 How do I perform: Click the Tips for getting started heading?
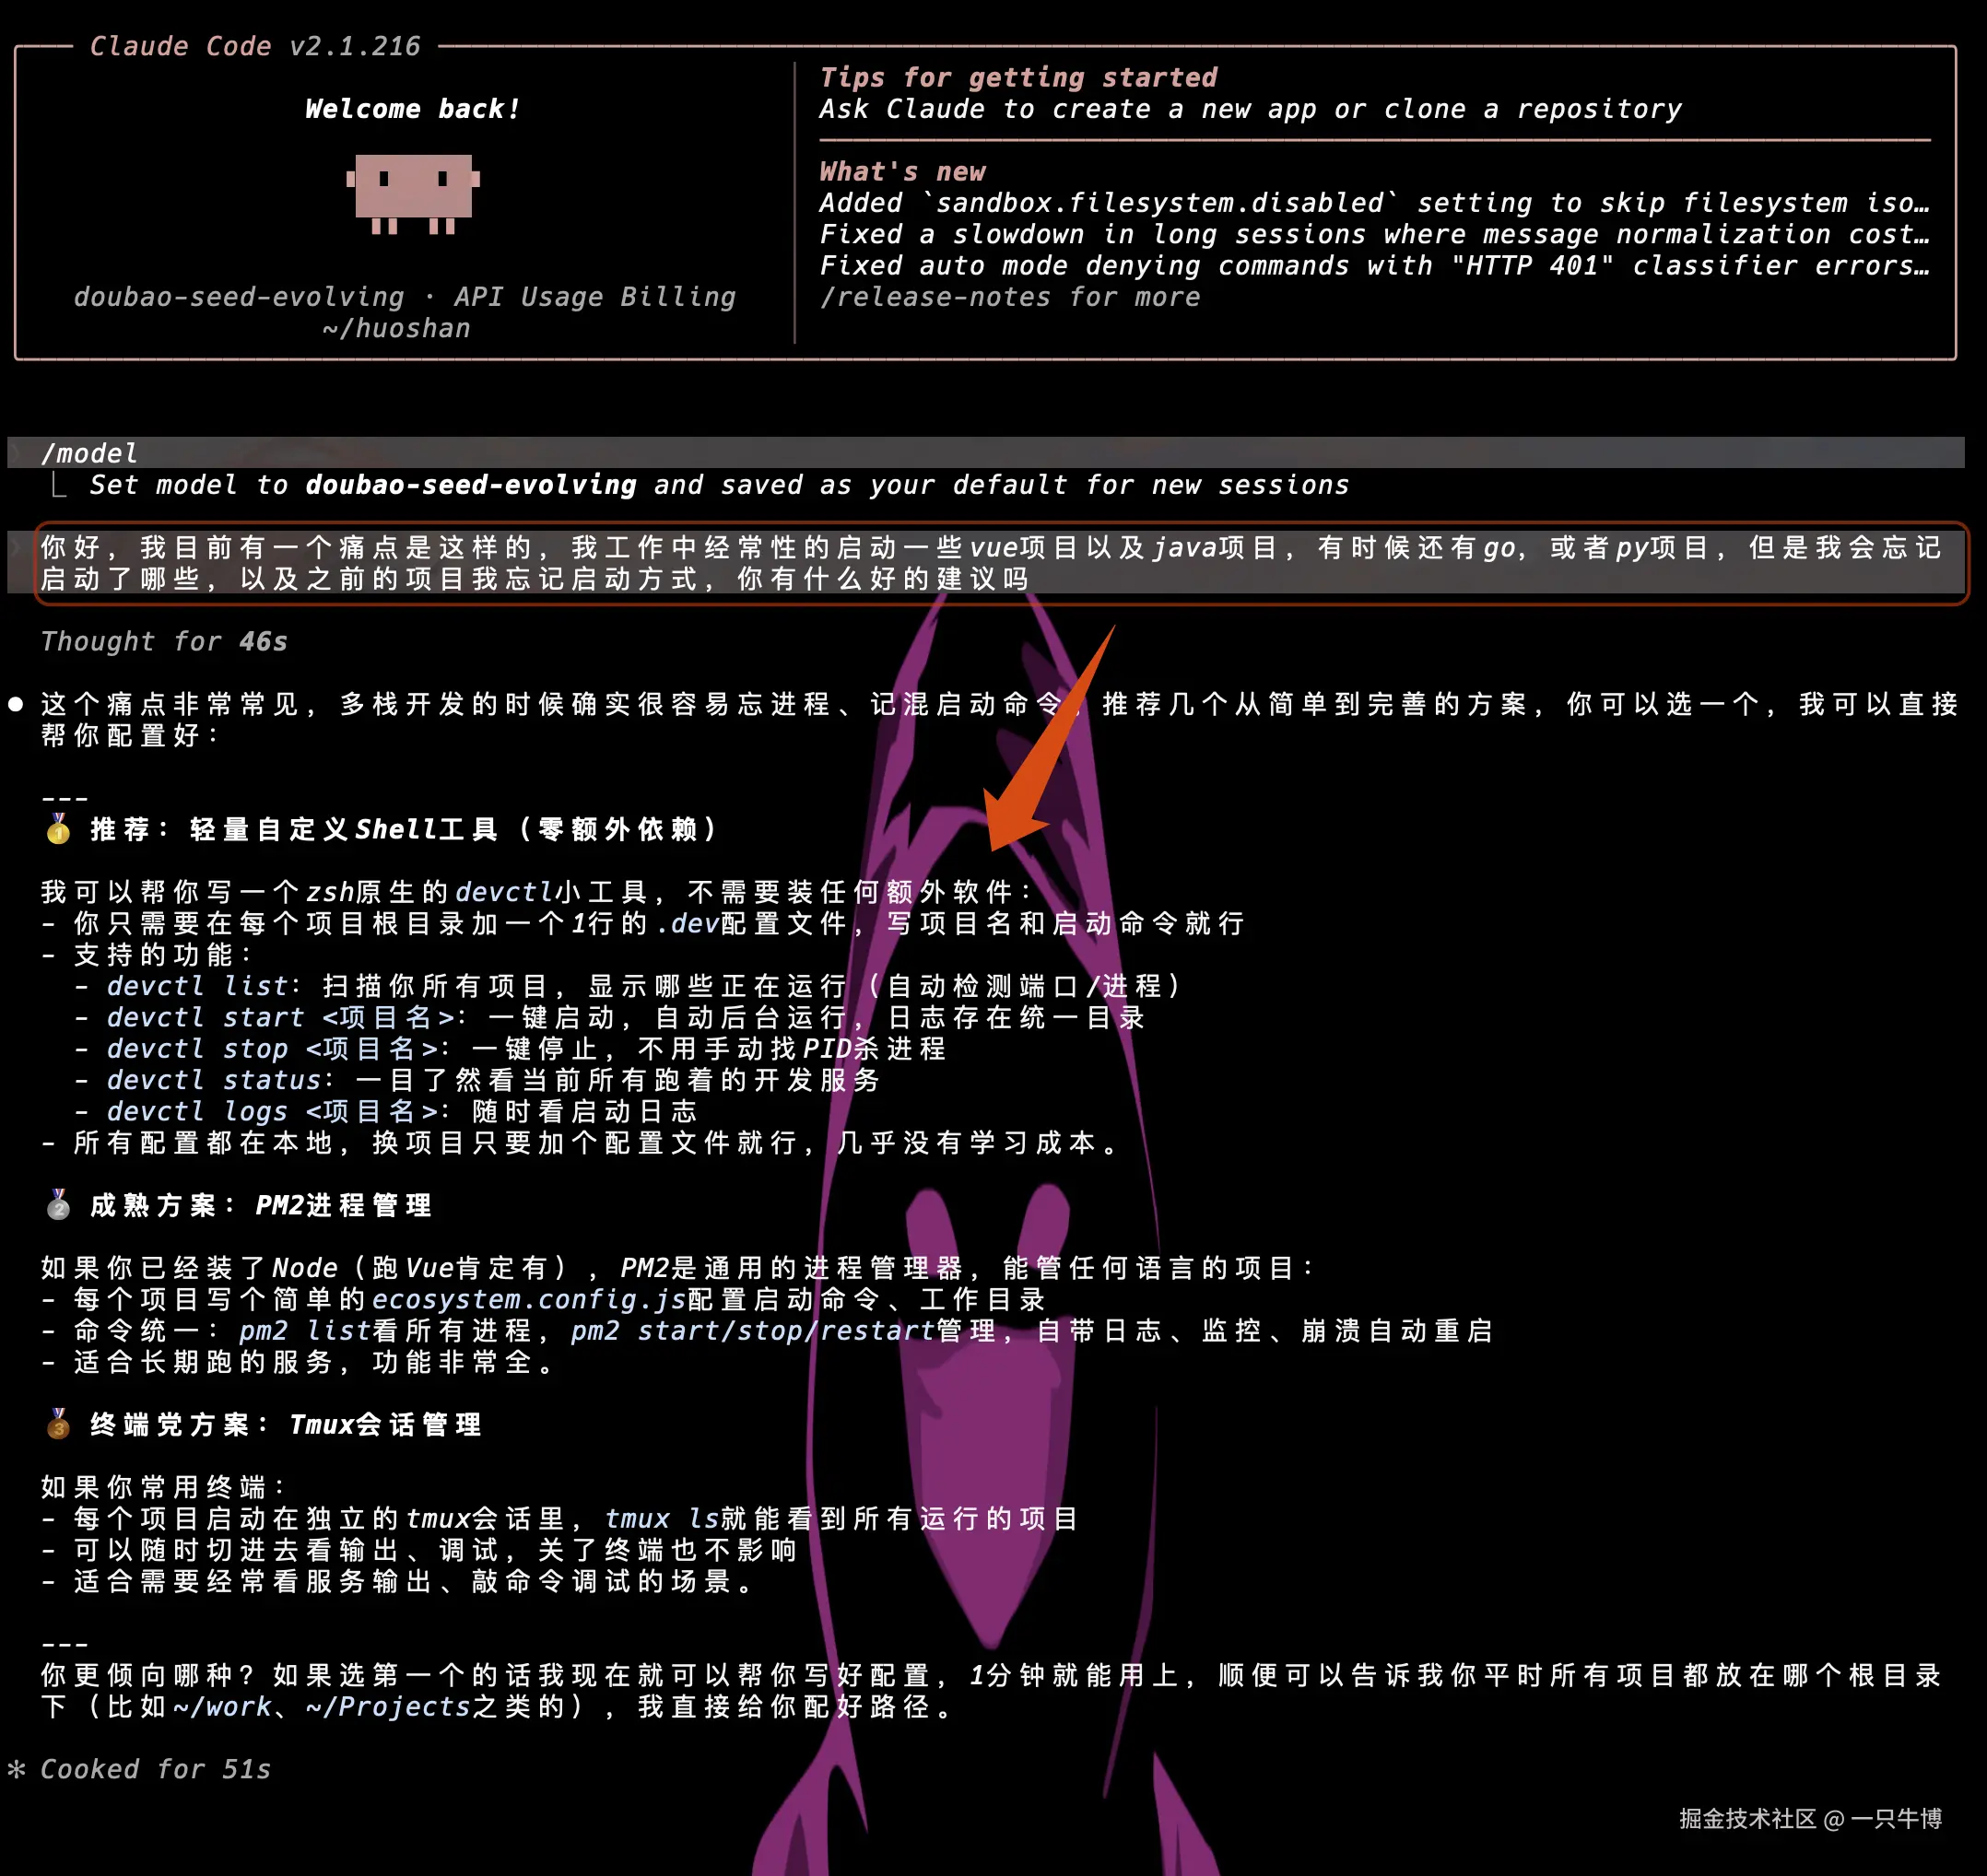click(1018, 77)
